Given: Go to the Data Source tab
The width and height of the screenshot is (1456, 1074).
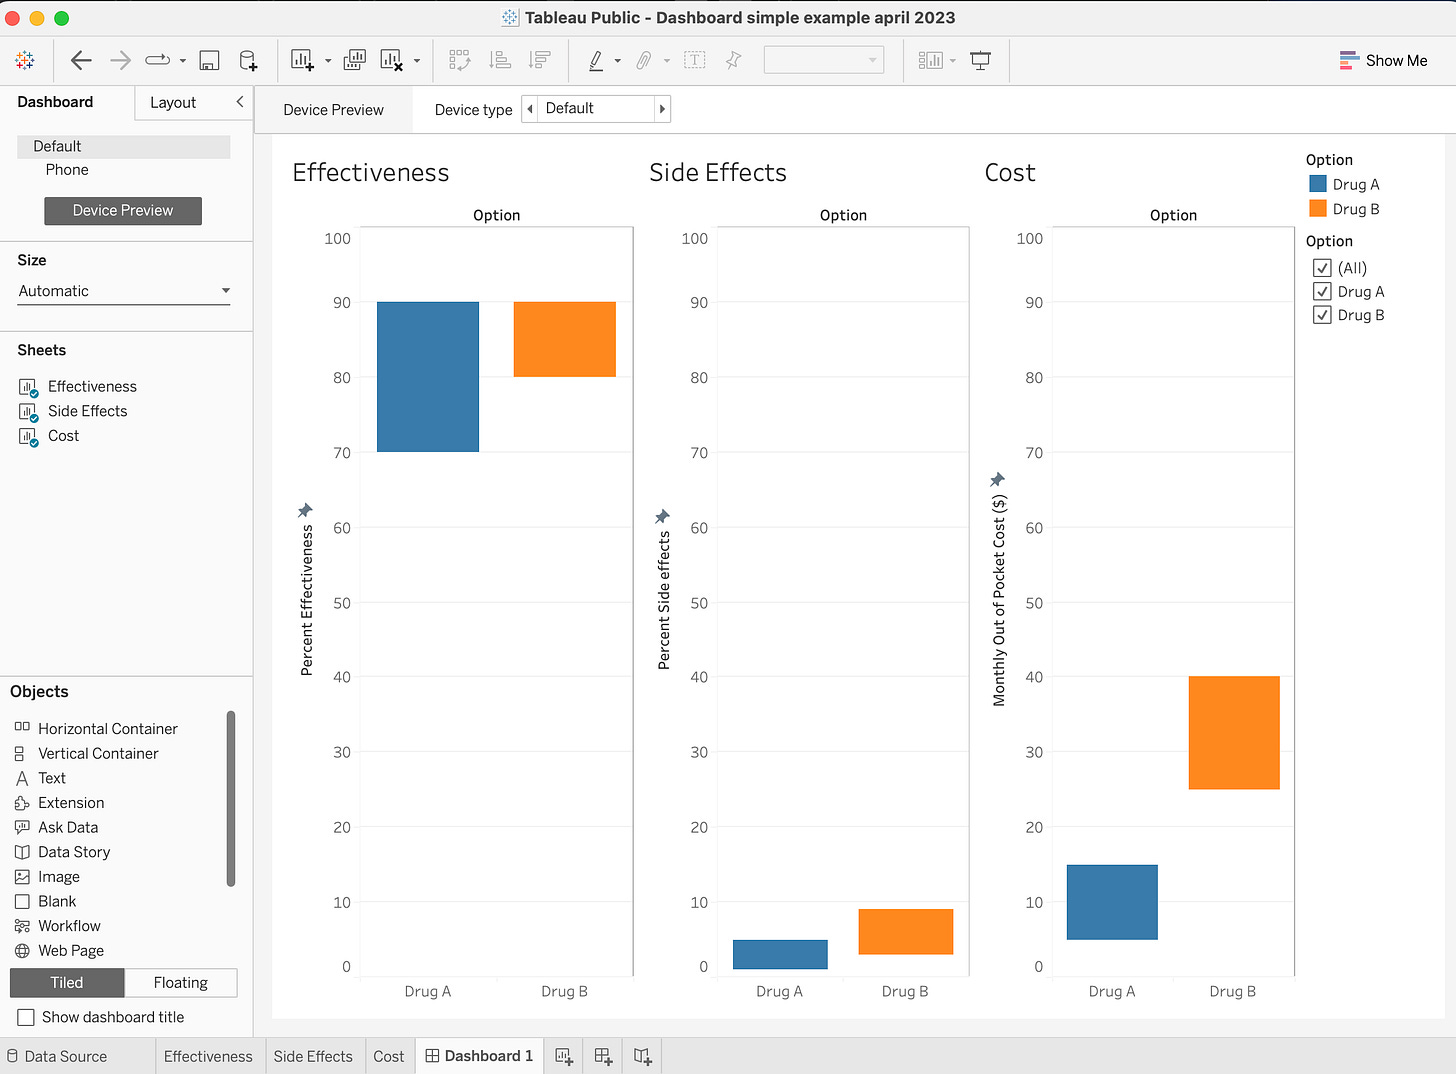Looking at the screenshot, I should [x=66, y=1055].
